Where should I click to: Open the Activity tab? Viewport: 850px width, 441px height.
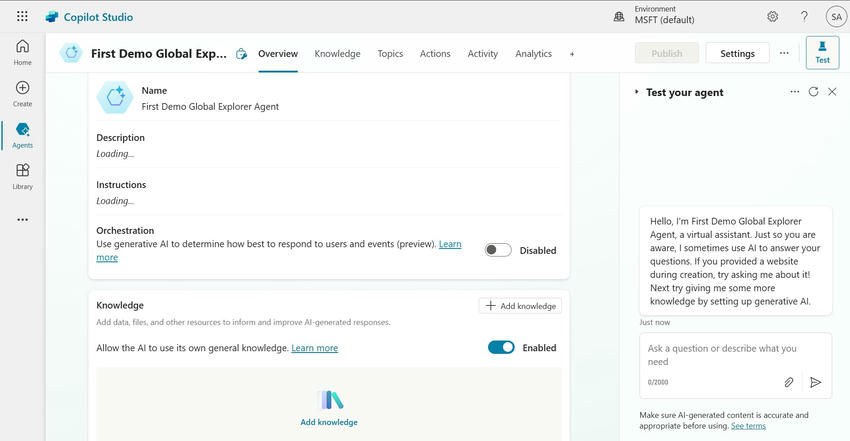pos(482,54)
